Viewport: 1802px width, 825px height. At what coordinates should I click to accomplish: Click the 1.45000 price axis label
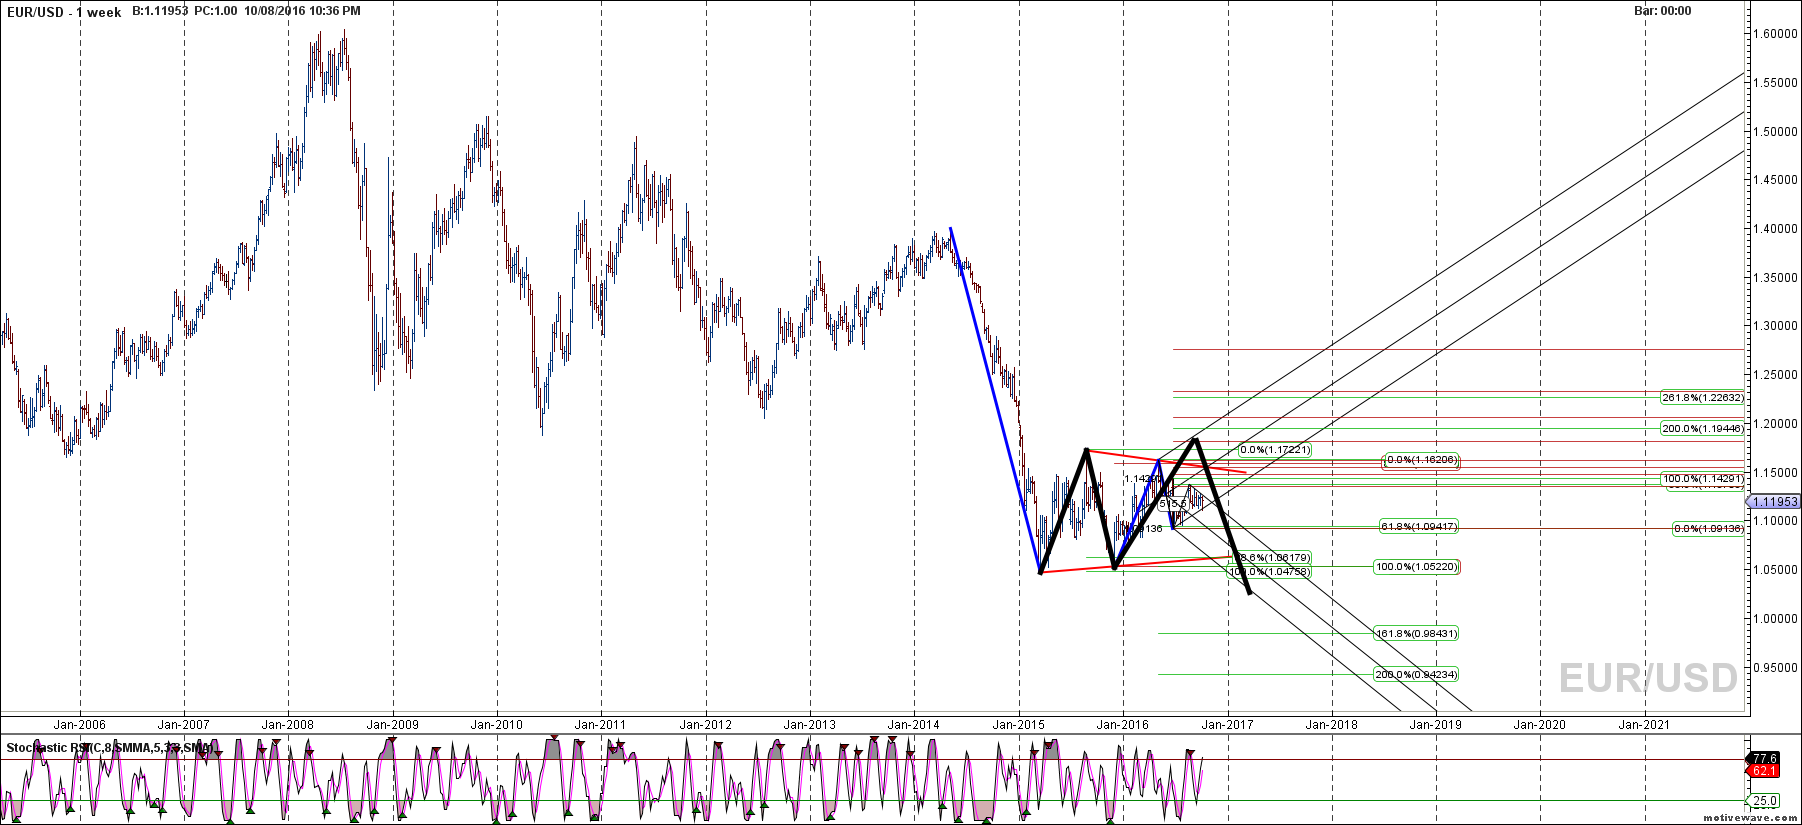click(x=1777, y=180)
